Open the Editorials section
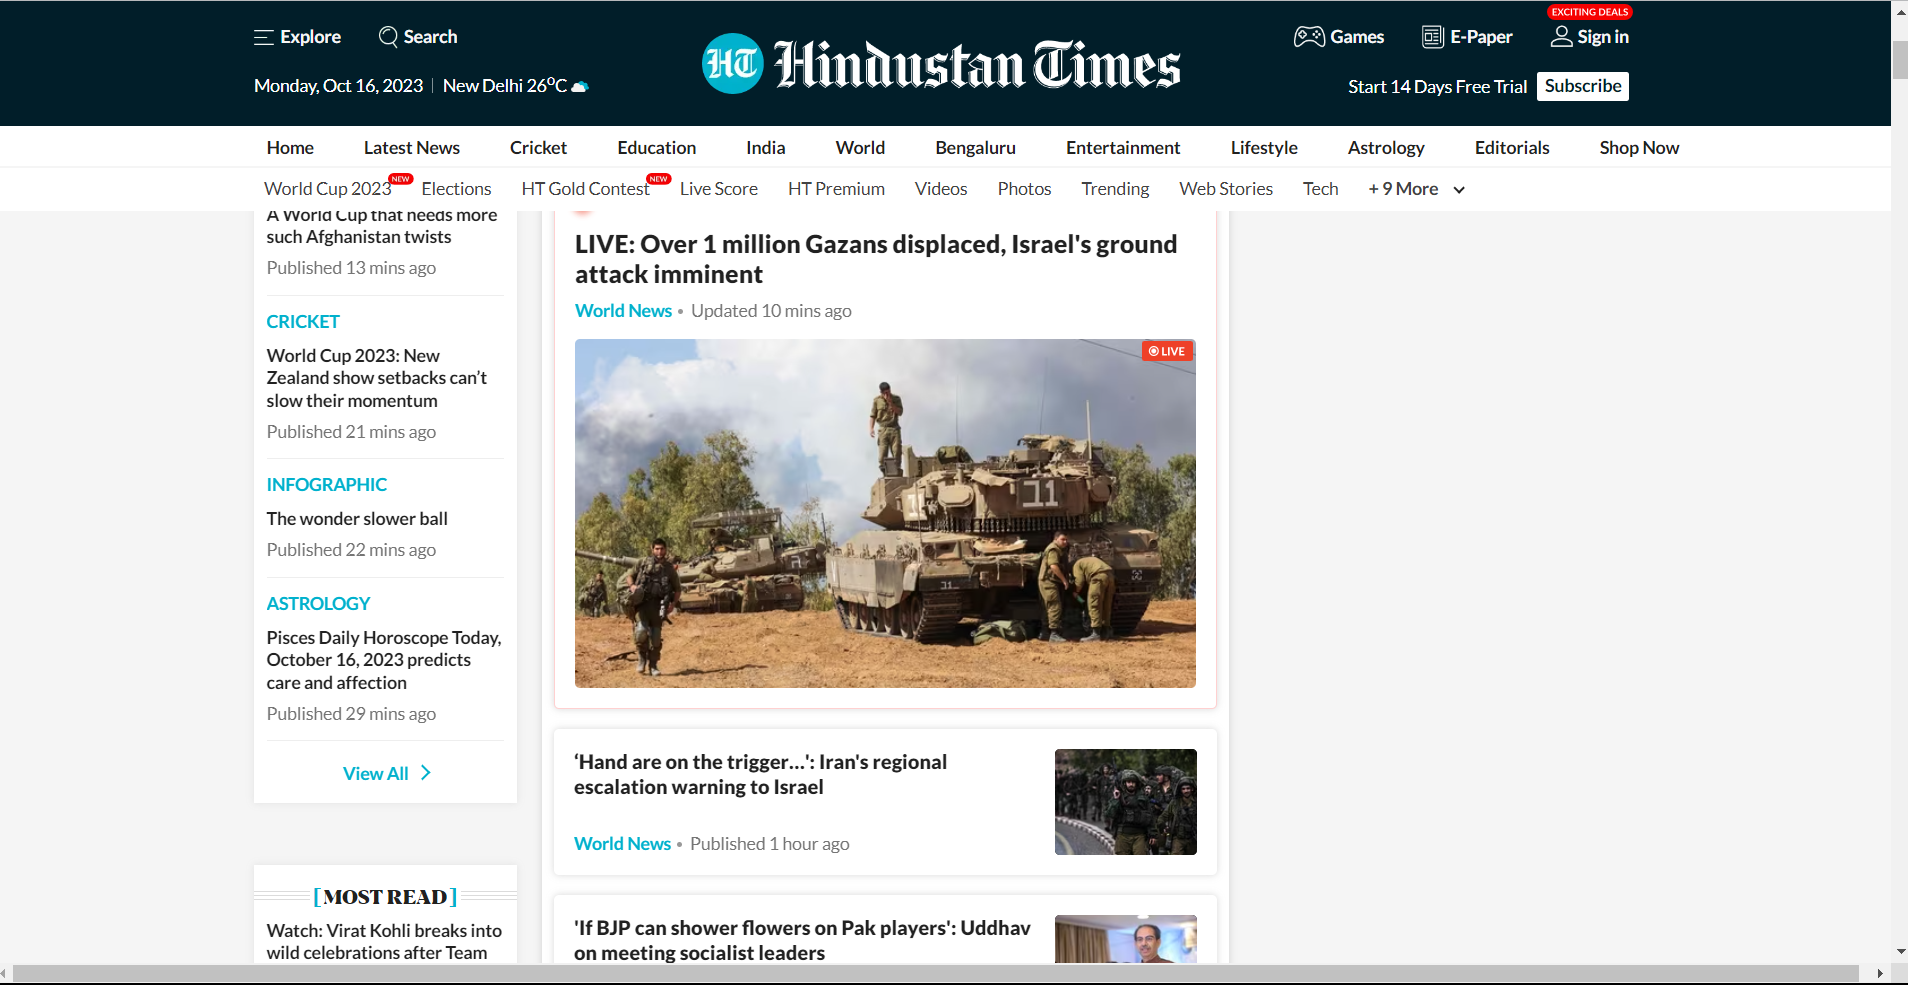Image resolution: width=1908 pixels, height=985 pixels. pos(1512,148)
